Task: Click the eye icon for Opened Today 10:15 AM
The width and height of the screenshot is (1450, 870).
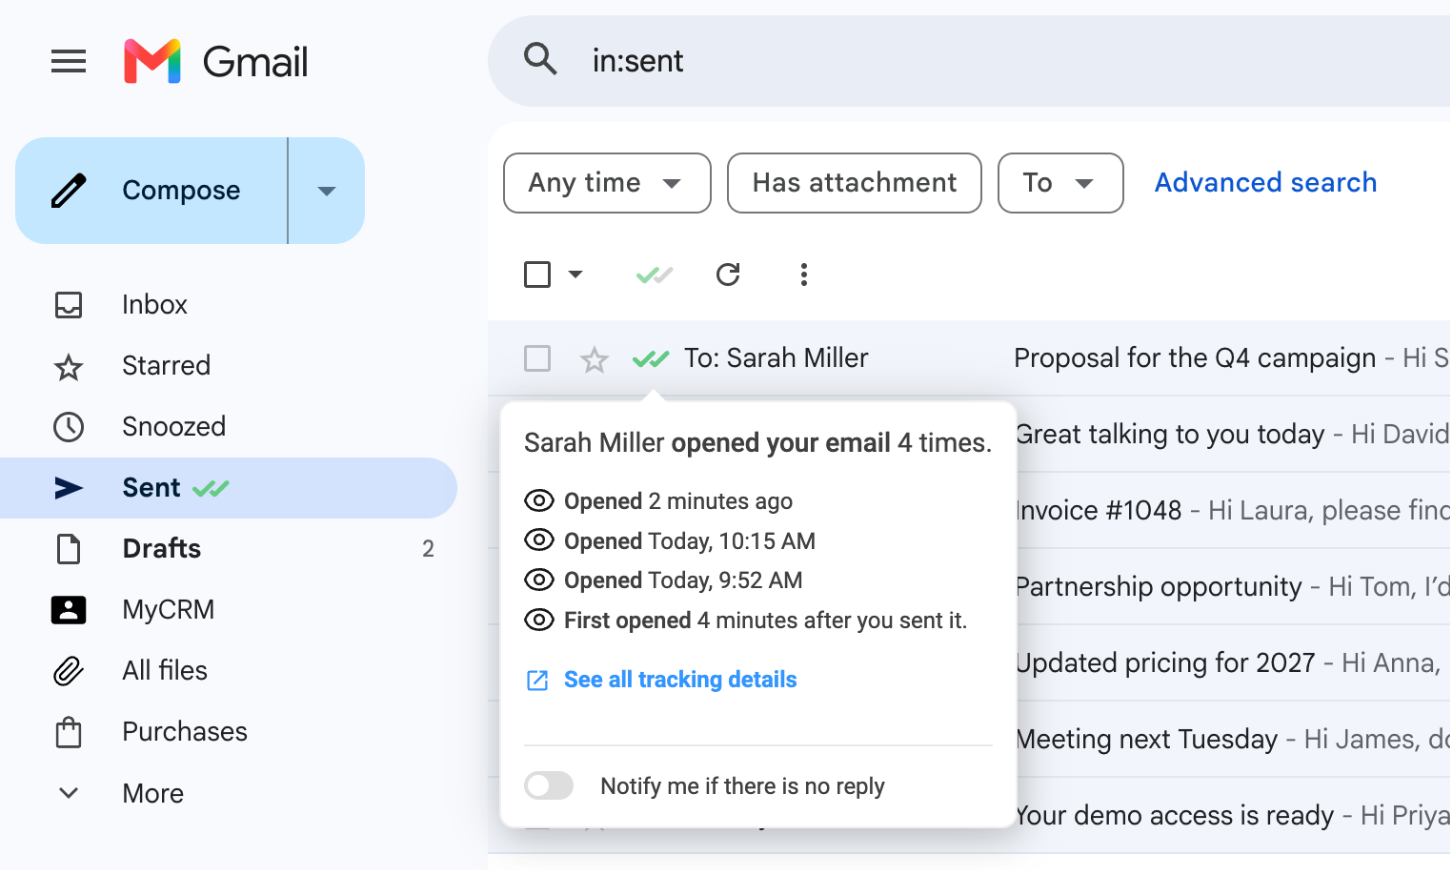Action: tap(539, 541)
